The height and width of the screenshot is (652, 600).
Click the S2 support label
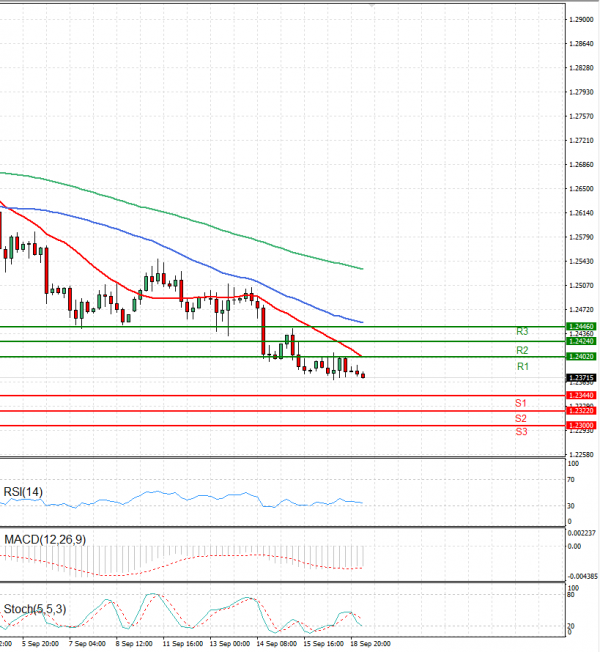(x=521, y=418)
